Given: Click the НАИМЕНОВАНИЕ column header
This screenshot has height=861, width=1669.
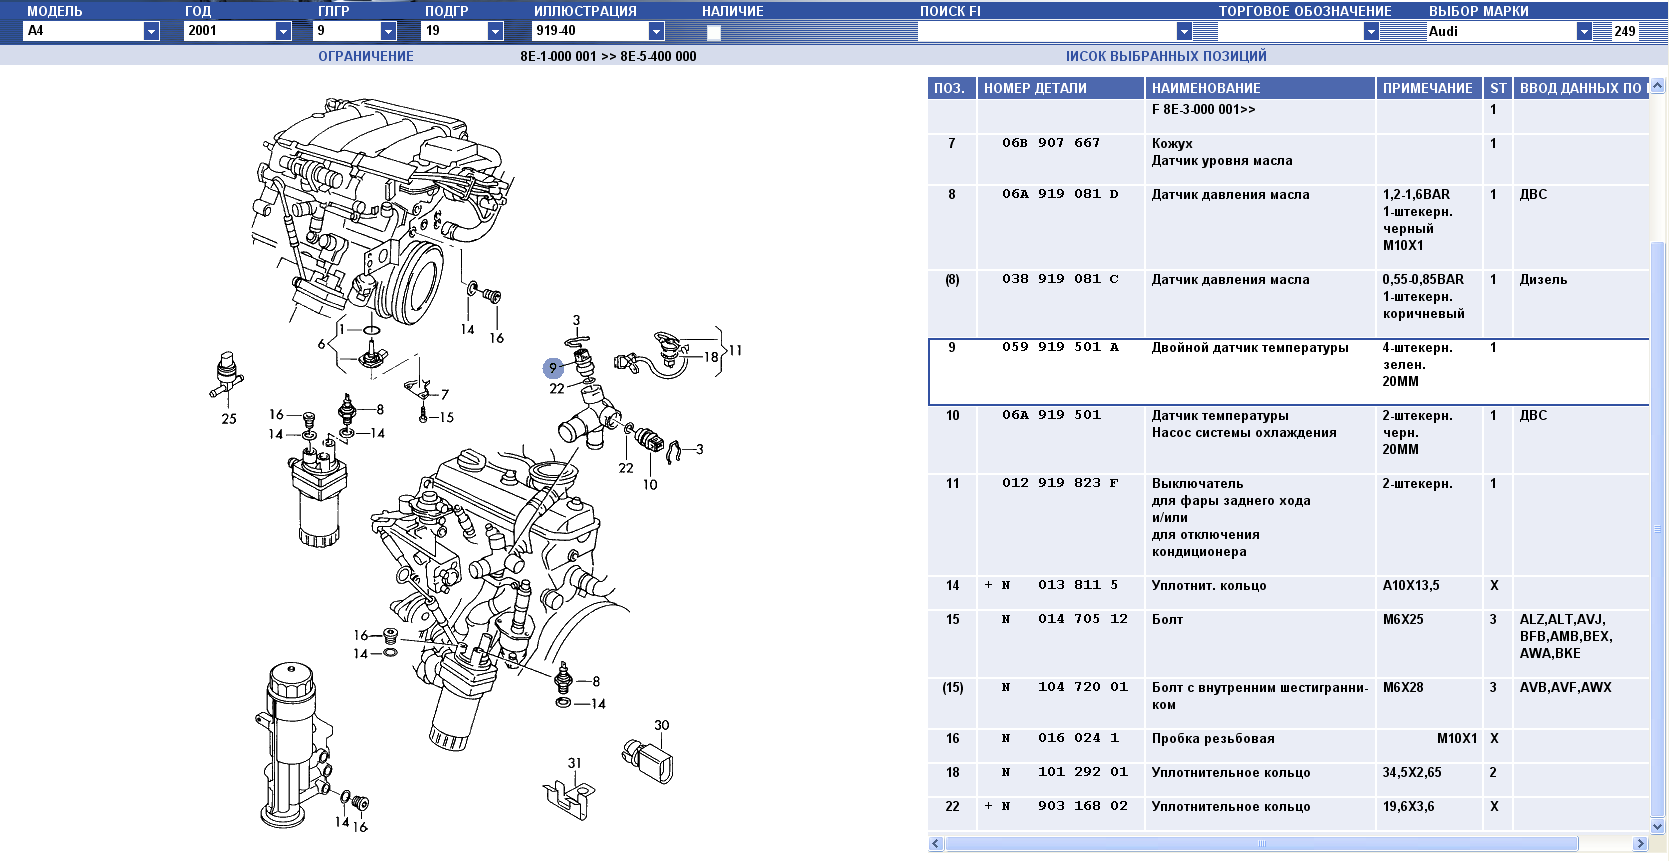Looking at the screenshot, I should point(1260,88).
